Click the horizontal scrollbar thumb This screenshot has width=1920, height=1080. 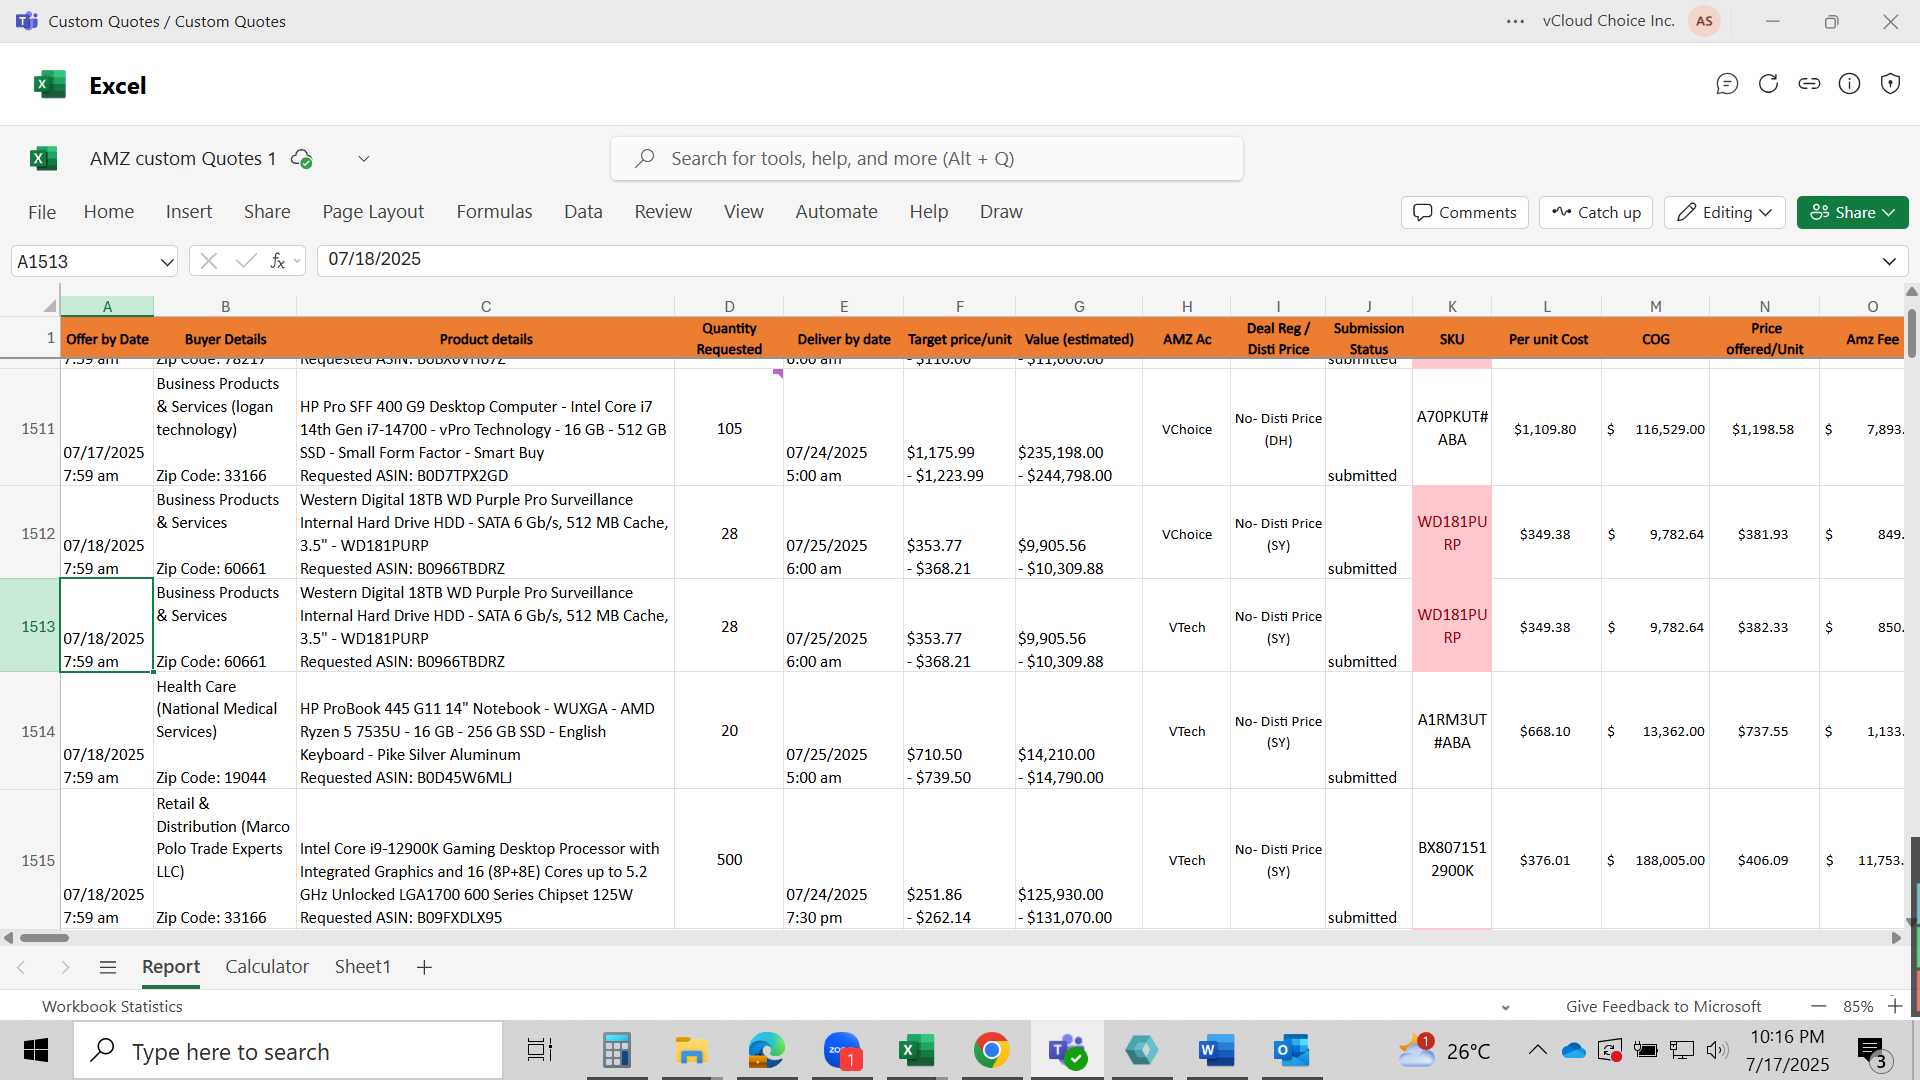[x=44, y=938]
